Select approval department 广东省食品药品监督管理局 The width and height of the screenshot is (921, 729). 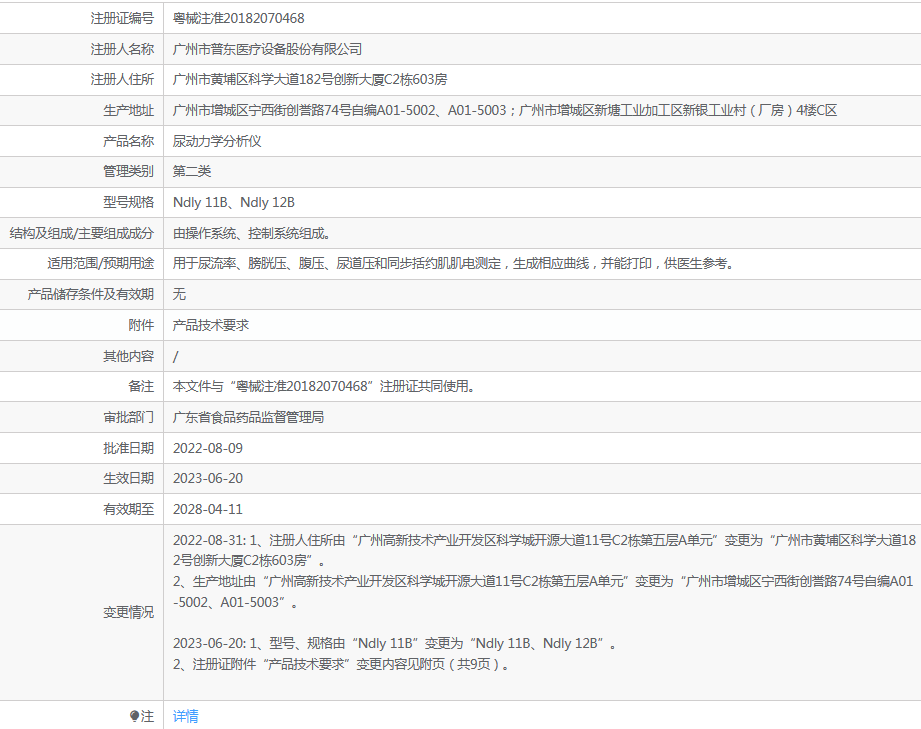[x=248, y=417]
